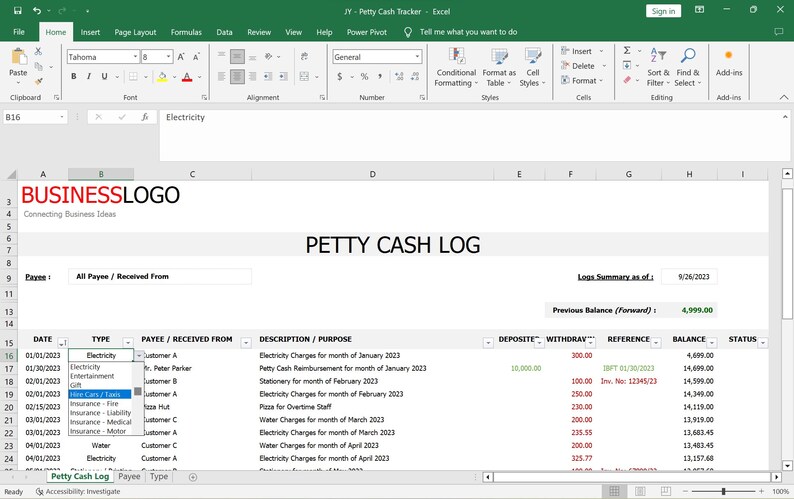Click Accessibility: Investigate in status bar
The height and width of the screenshot is (499, 794).
coord(78,491)
